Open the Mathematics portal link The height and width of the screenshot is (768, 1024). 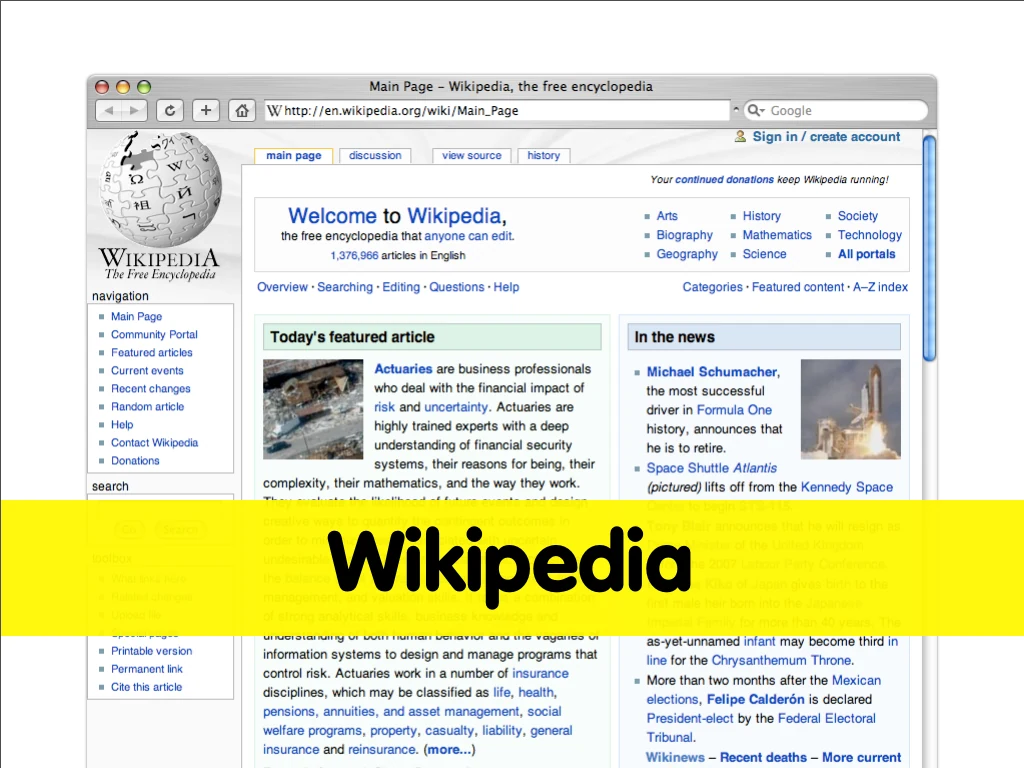click(x=777, y=234)
